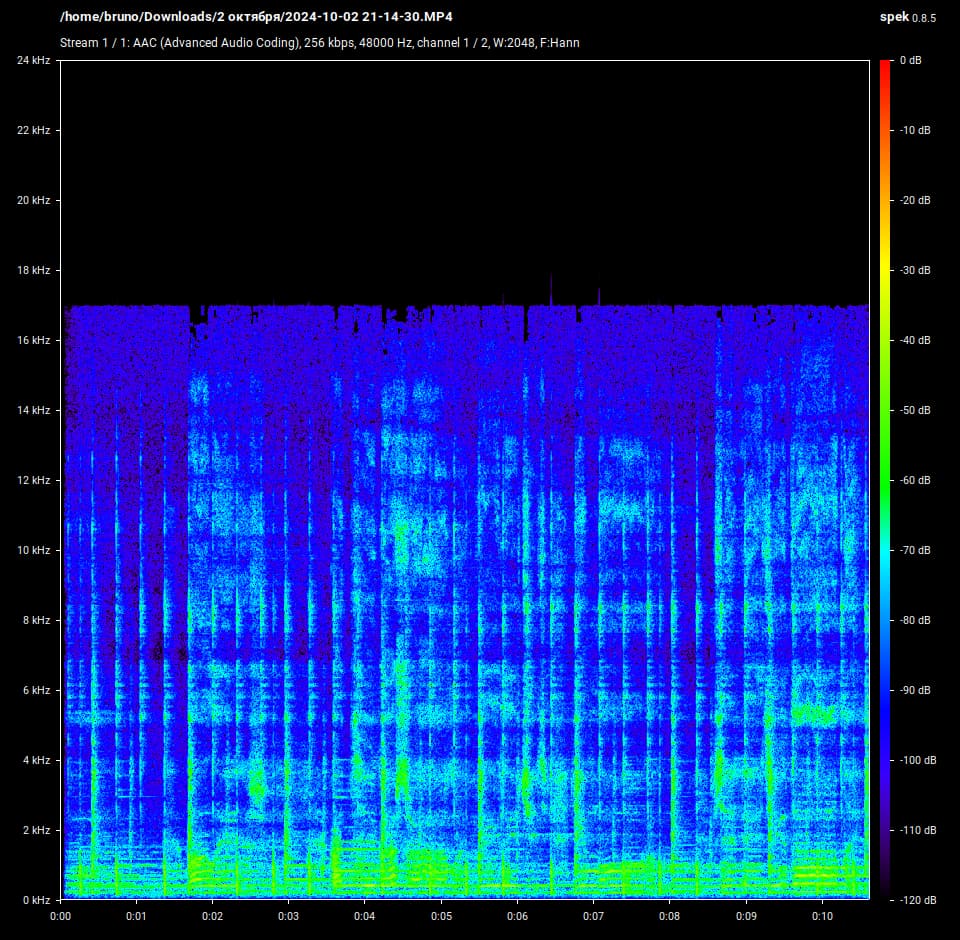
Task: Click the stream info line showing AAC codec
Action: click(x=319, y=43)
